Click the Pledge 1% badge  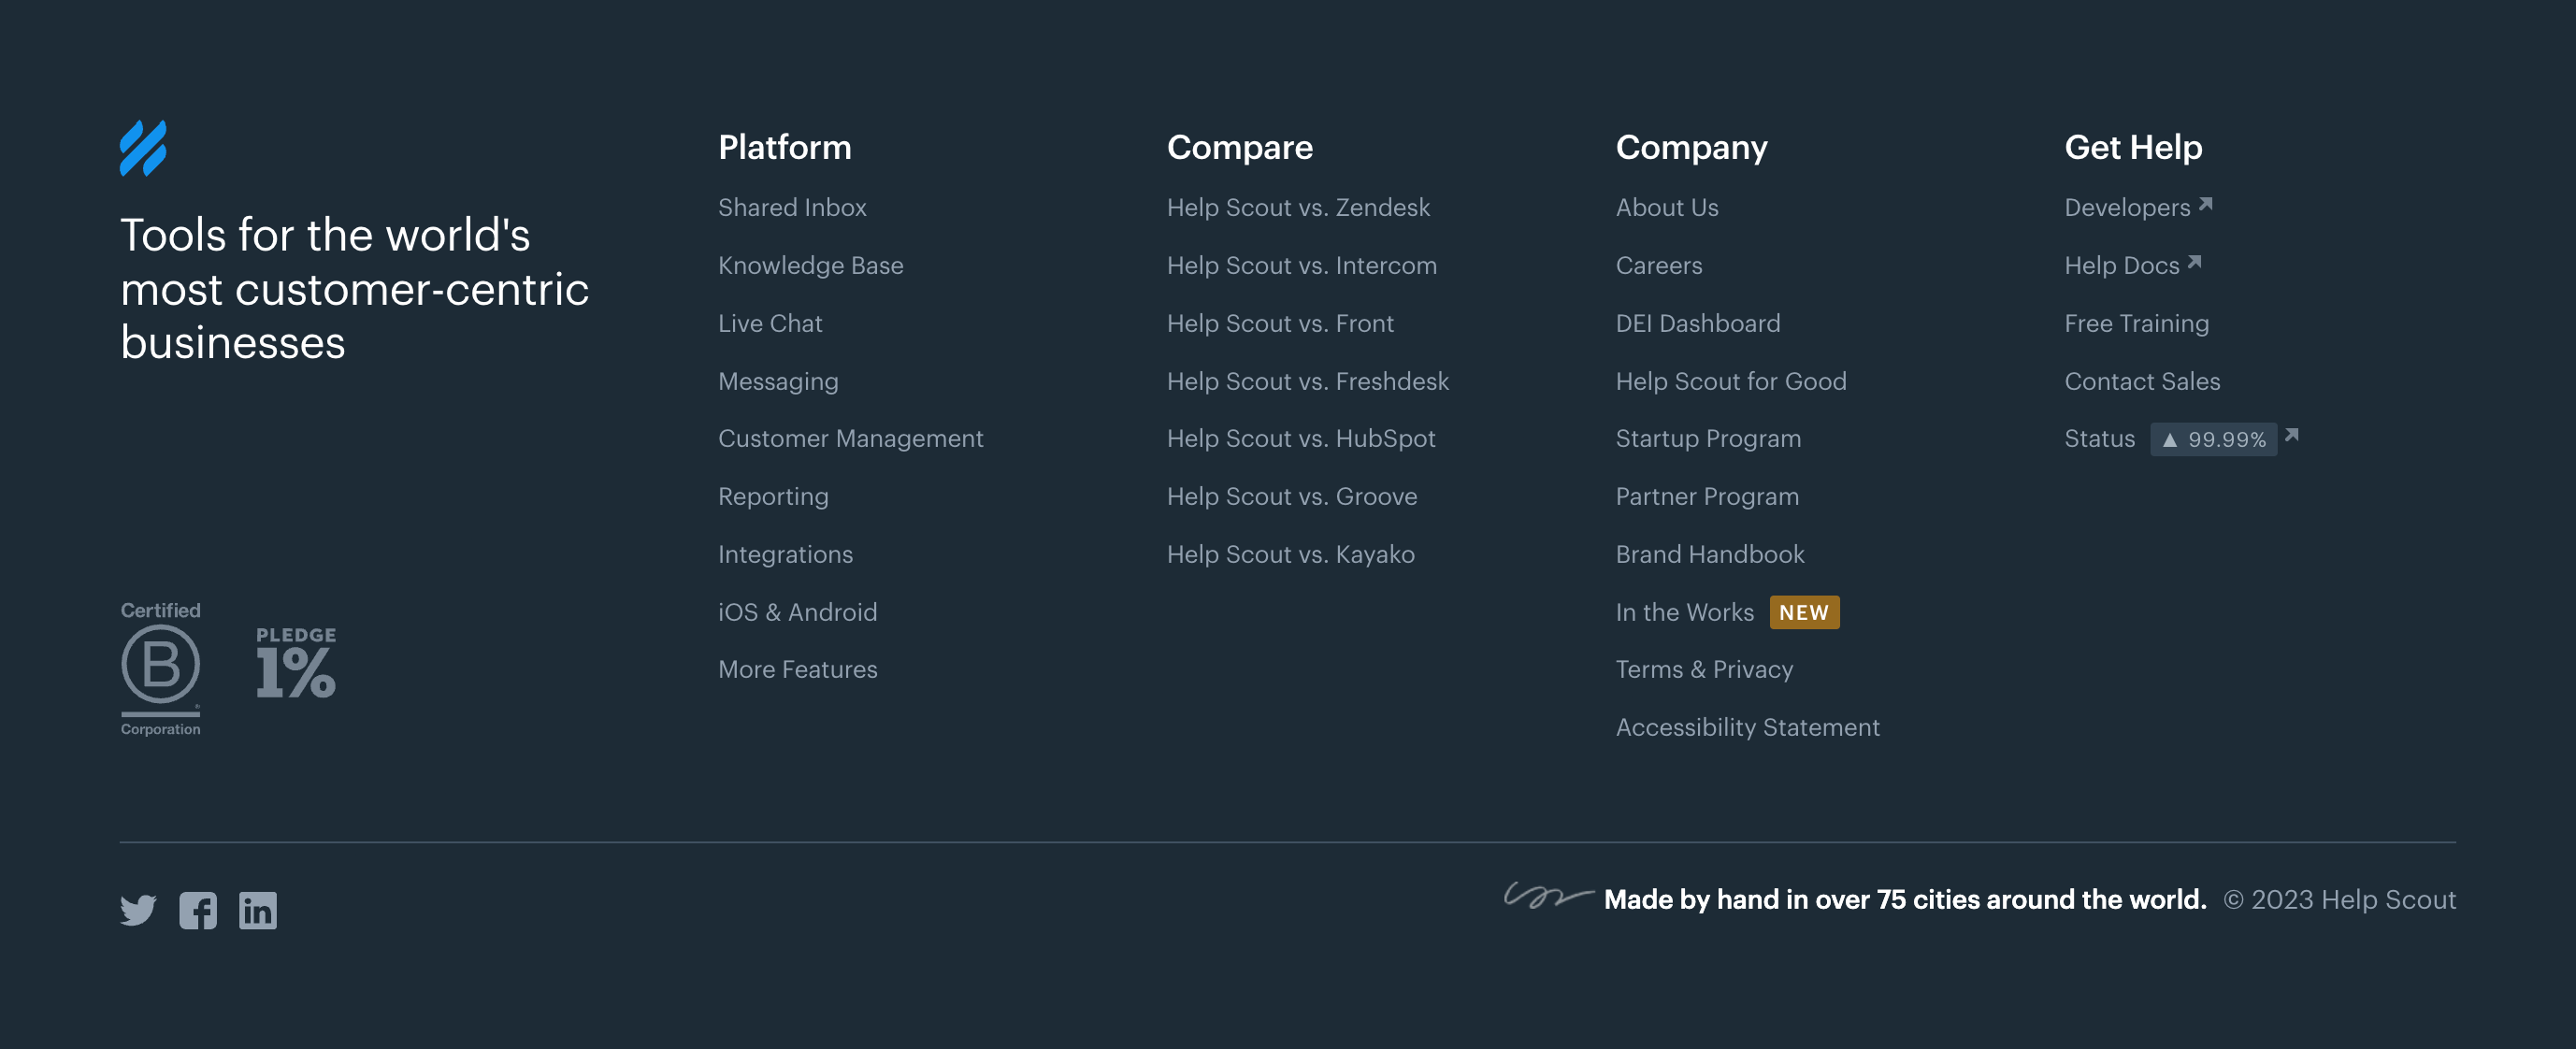(x=296, y=663)
